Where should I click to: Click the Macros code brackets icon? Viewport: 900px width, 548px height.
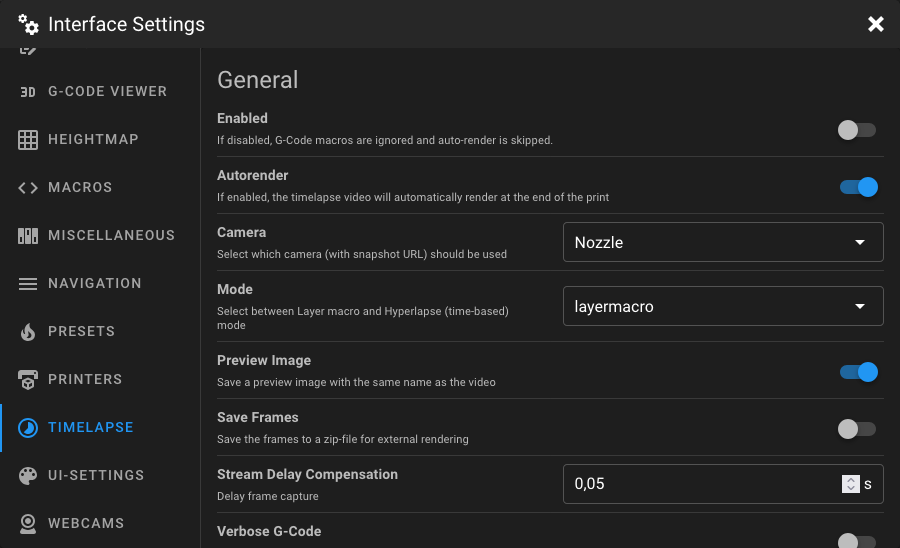pyautogui.click(x=28, y=188)
